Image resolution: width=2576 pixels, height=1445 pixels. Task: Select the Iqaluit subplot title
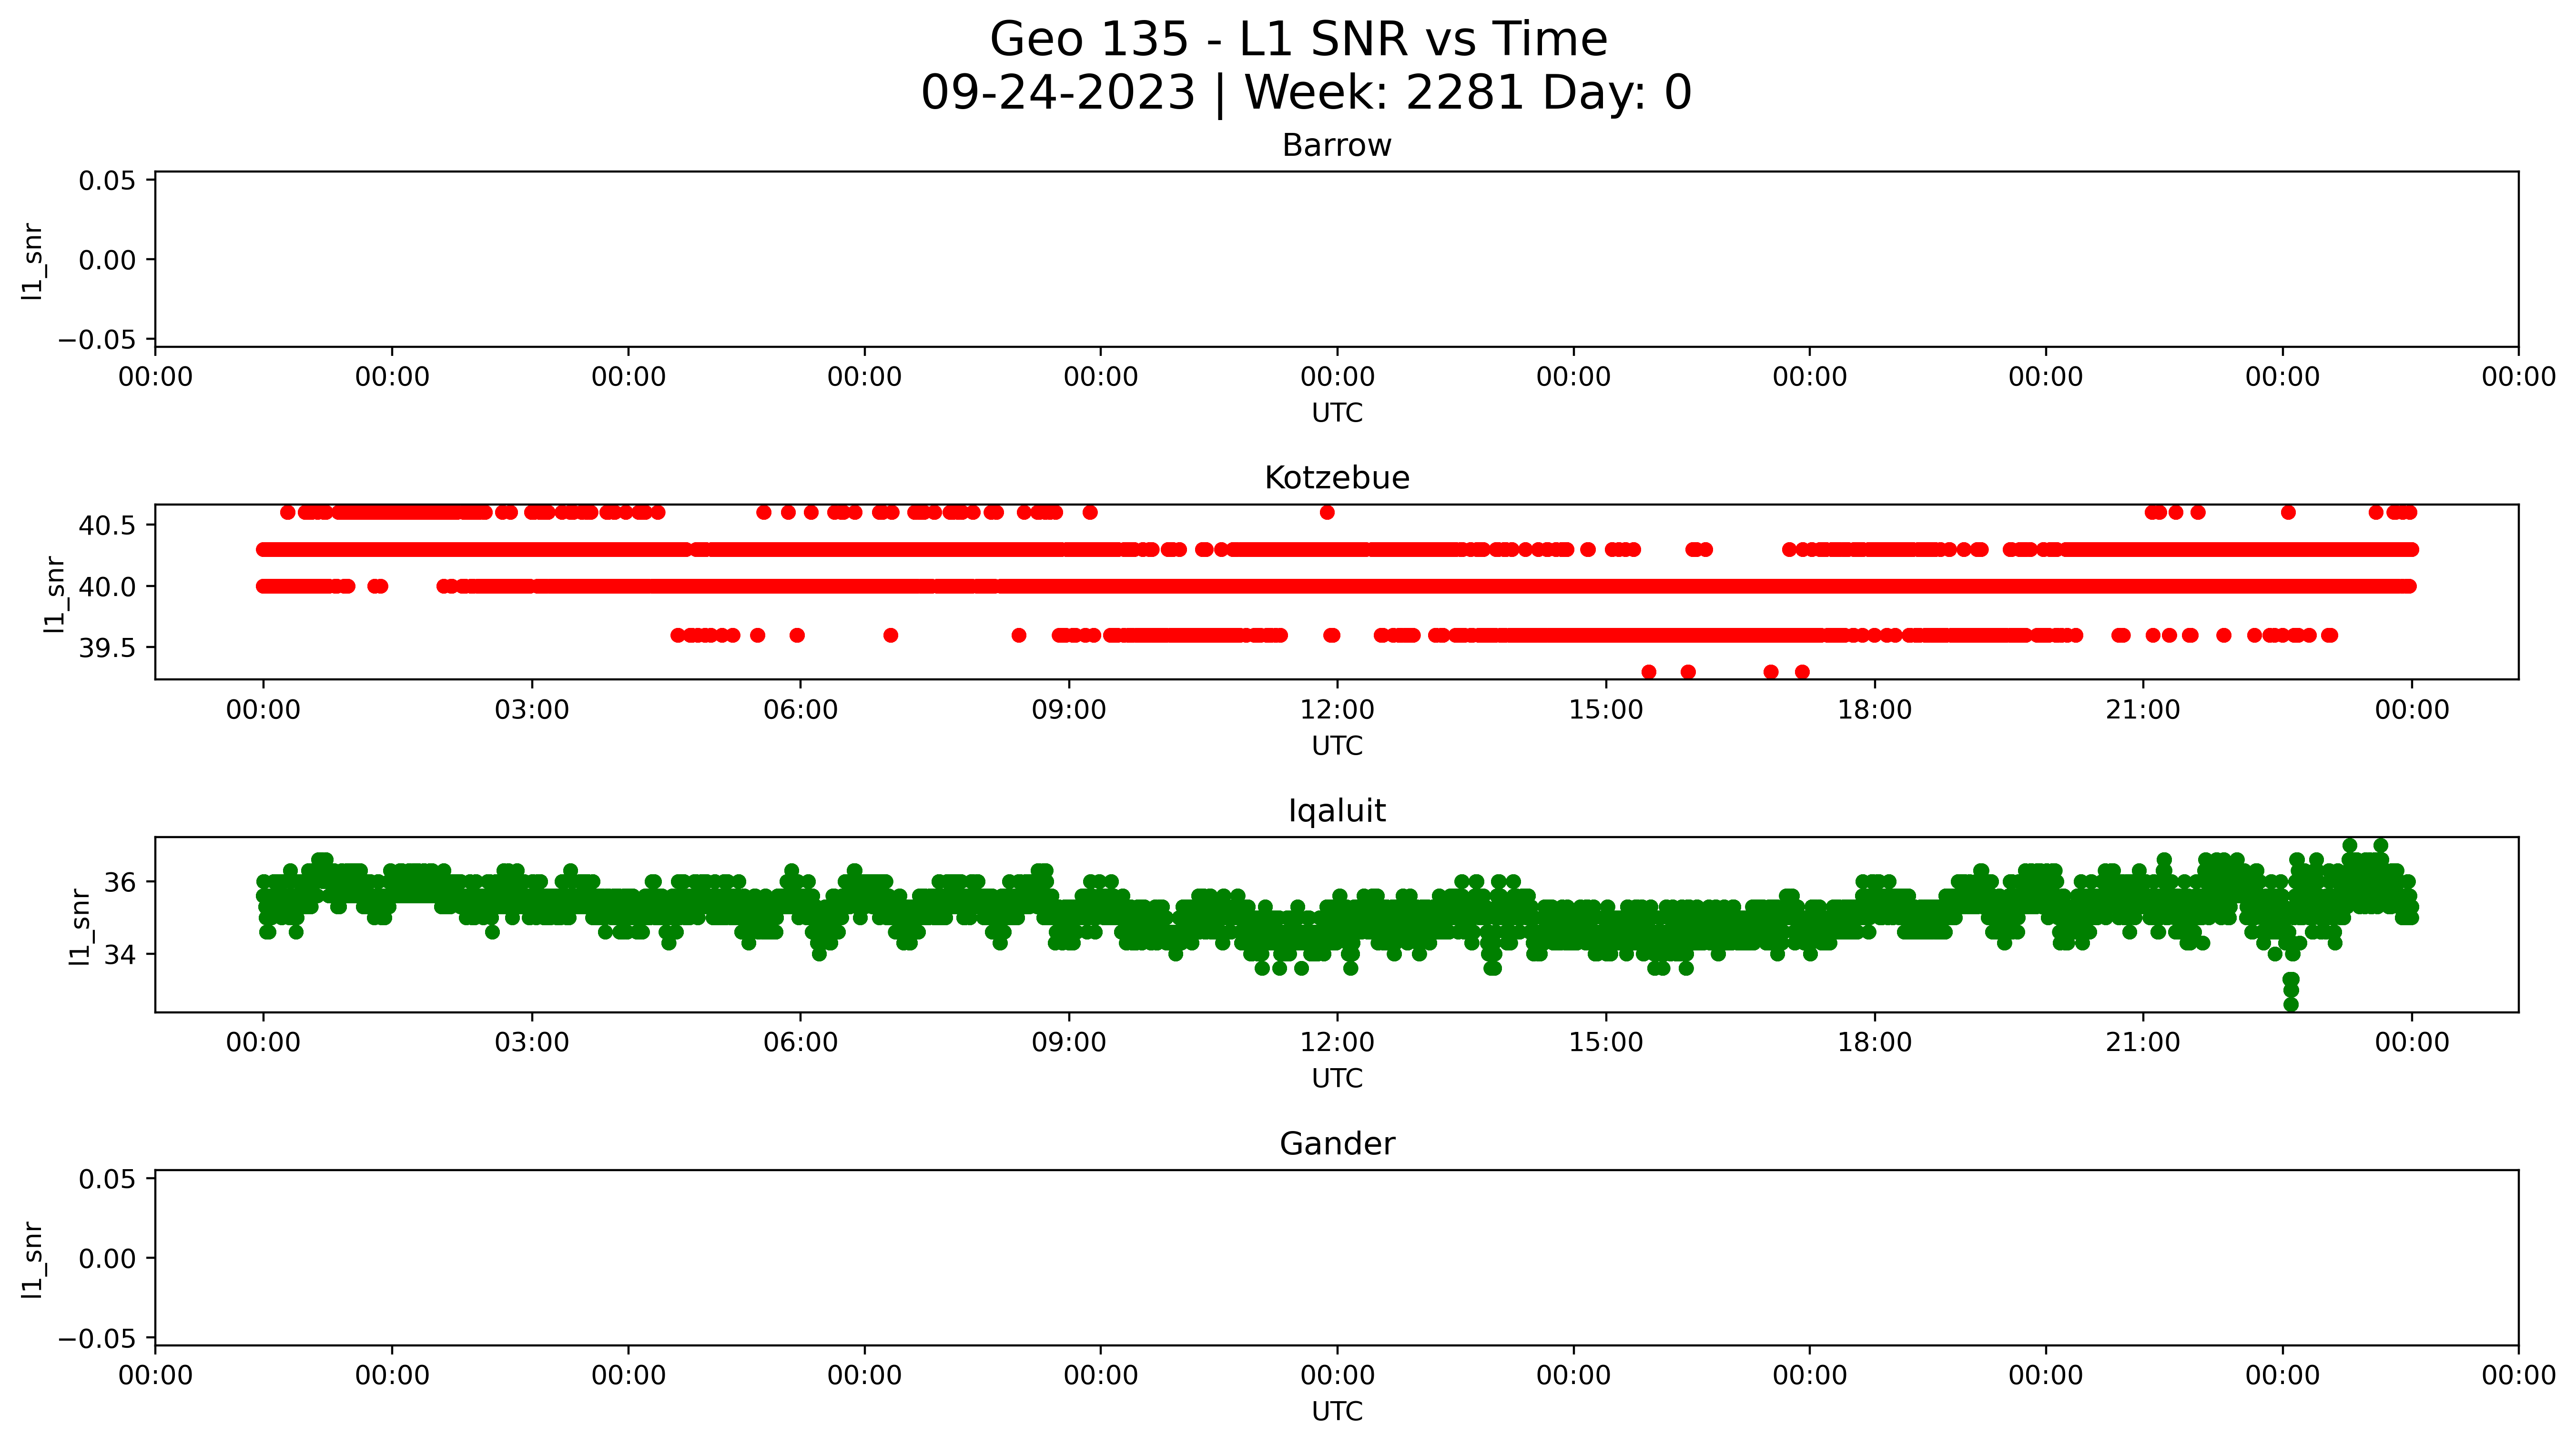(1337, 811)
